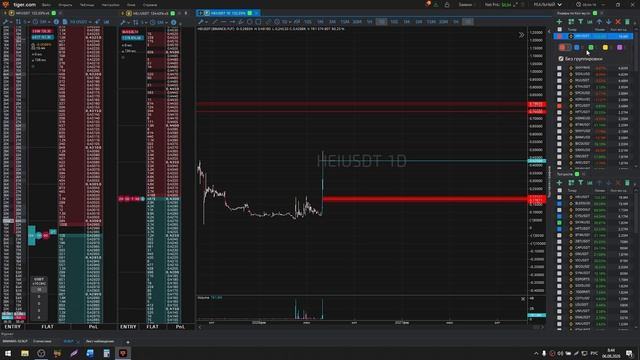The height and width of the screenshot is (360, 640).
Task: Select the circle shape drawing tool
Action: pyautogui.click(x=249, y=22)
